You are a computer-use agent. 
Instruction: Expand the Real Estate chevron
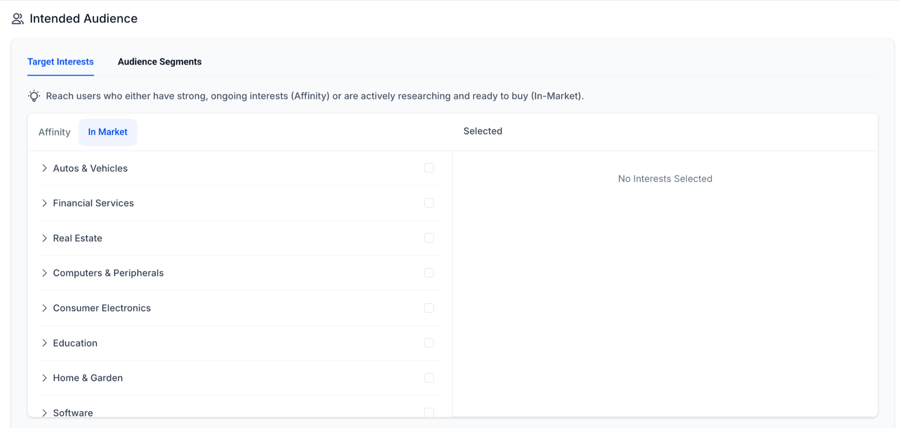pyautogui.click(x=44, y=238)
